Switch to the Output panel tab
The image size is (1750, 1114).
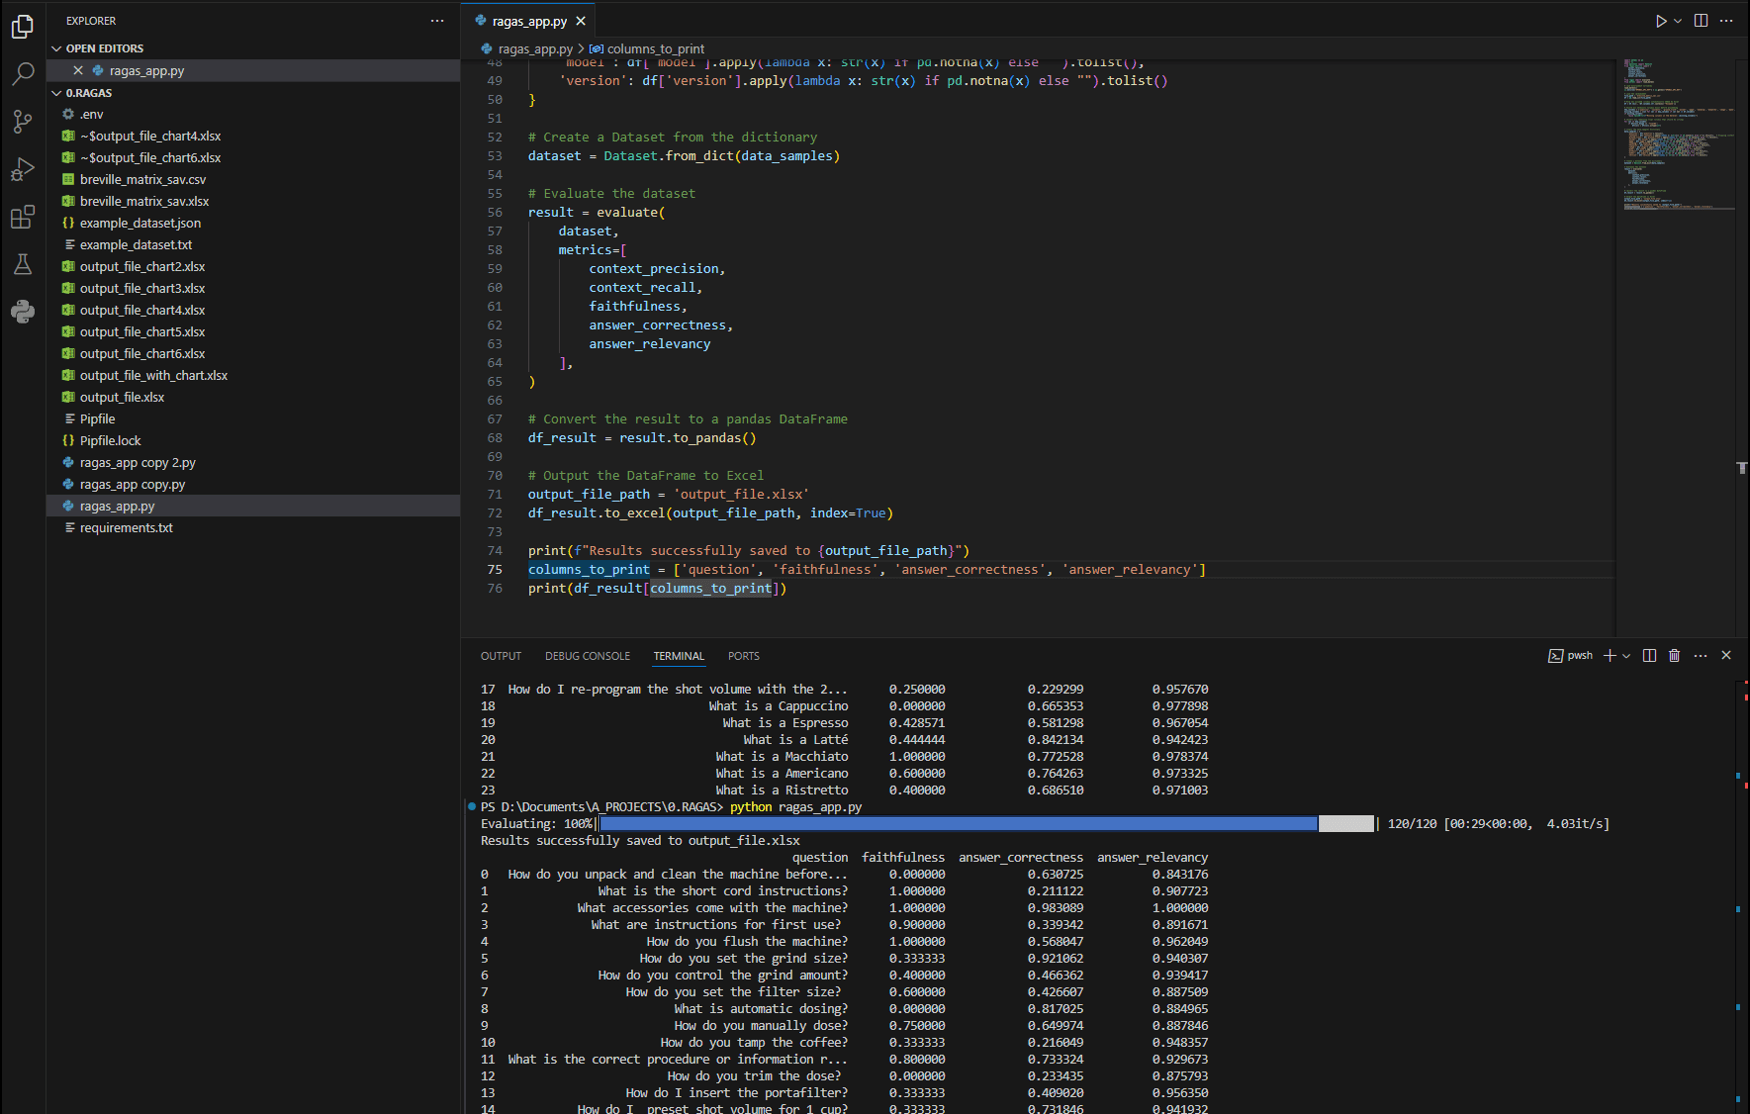501,656
